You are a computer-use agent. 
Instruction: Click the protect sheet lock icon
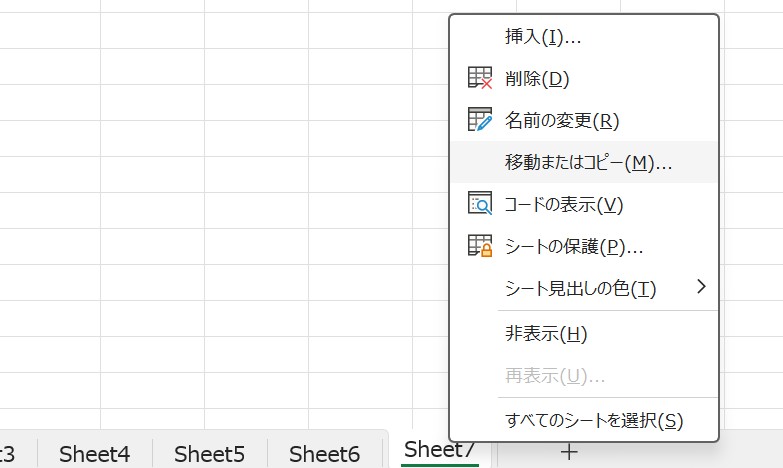point(480,246)
